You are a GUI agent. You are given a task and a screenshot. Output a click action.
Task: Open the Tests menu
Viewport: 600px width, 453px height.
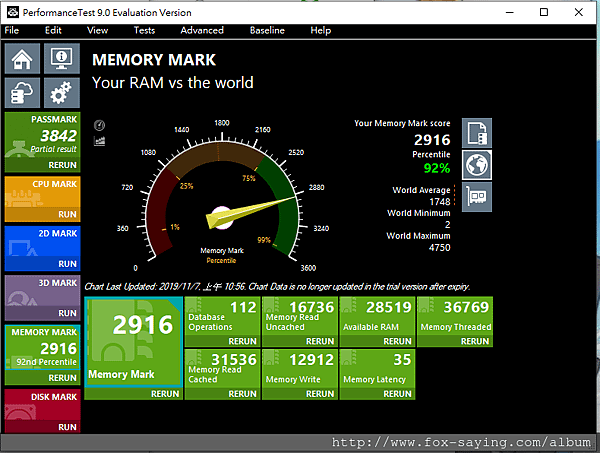coord(144,31)
